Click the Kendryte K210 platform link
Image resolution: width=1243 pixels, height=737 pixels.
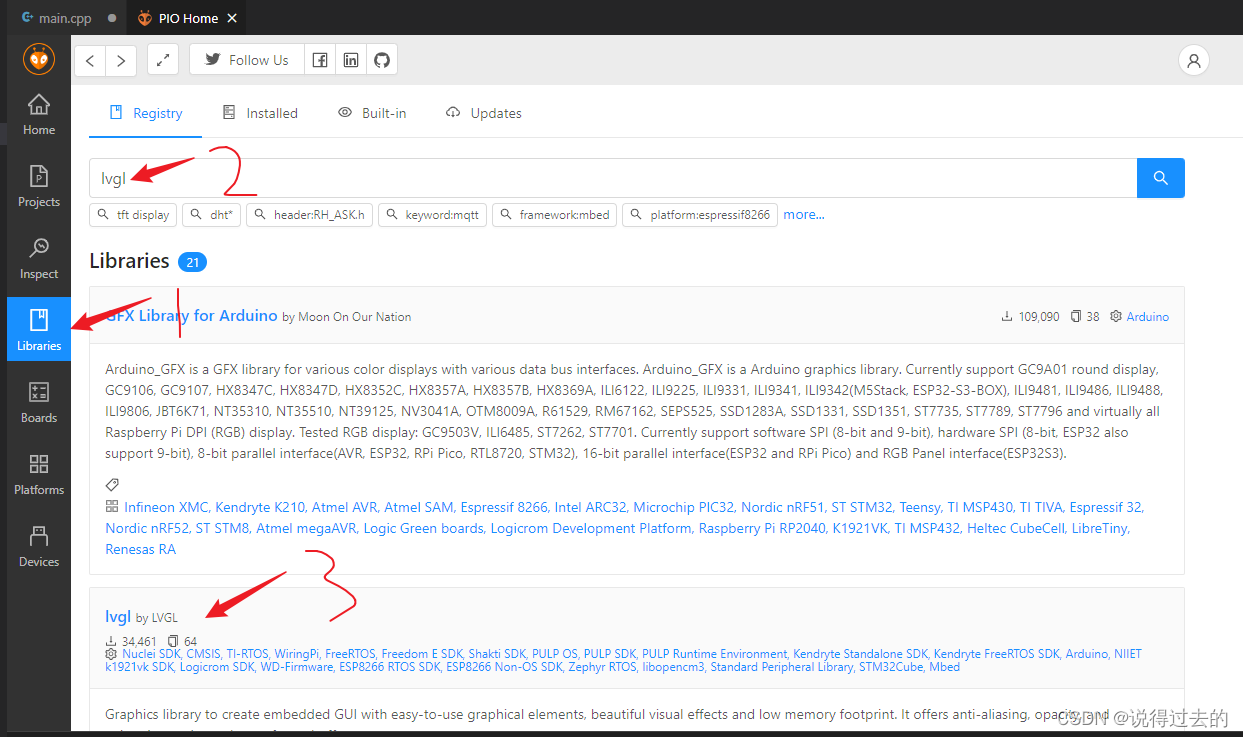coord(262,507)
